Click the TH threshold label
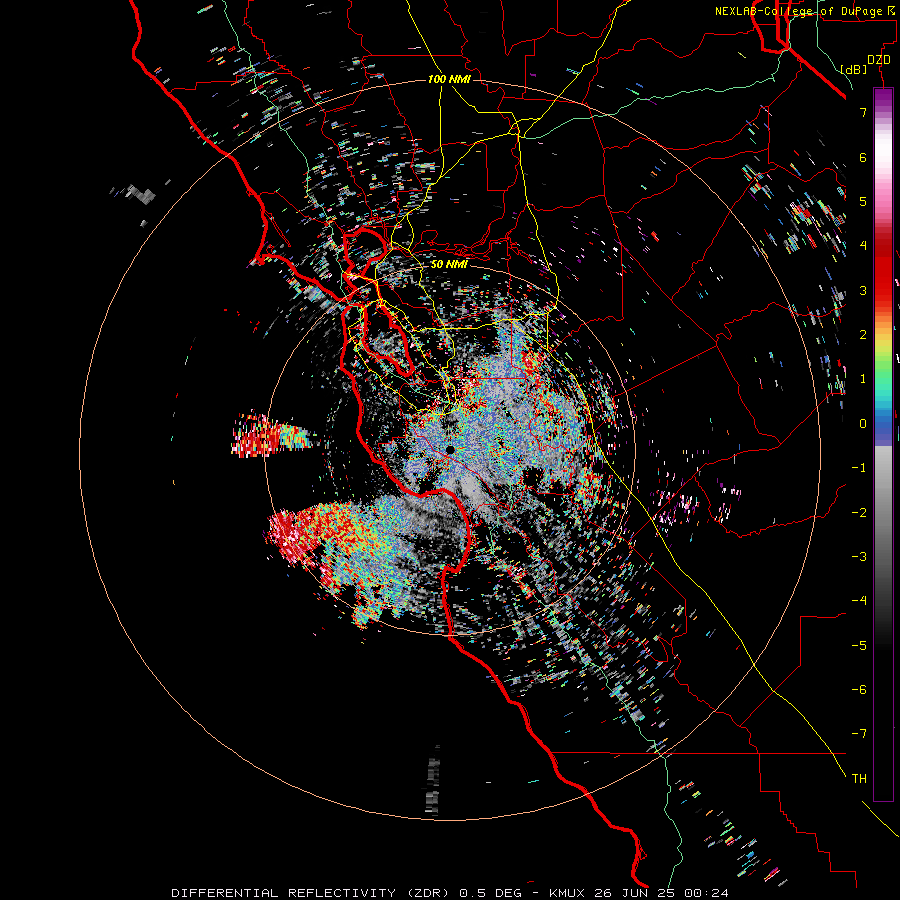This screenshot has width=900, height=900. click(859, 779)
